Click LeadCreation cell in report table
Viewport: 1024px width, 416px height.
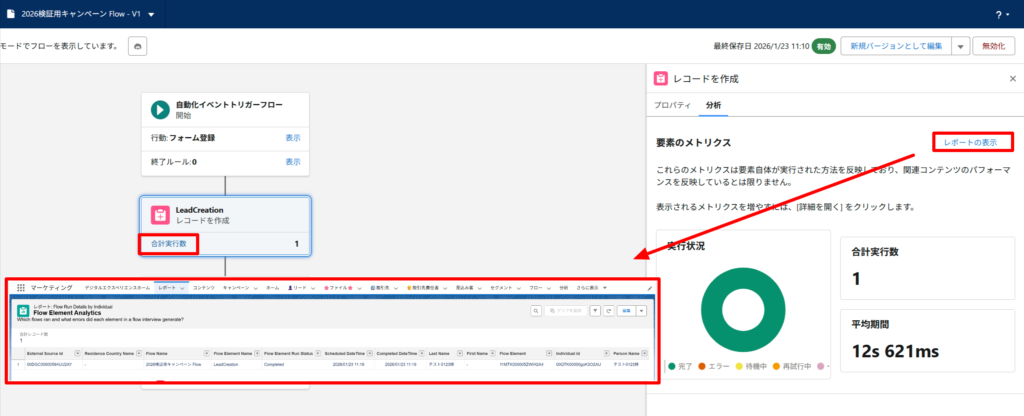[226, 364]
